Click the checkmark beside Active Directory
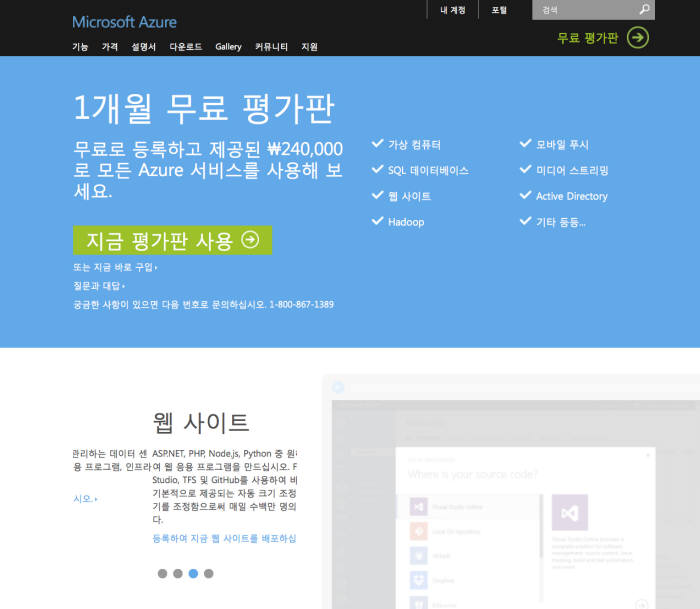The image size is (700, 609). [x=526, y=195]
